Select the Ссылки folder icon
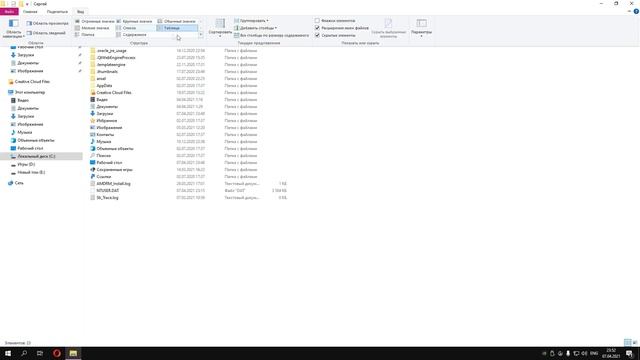This screenshot has height=360, width=640. (93, 177)
